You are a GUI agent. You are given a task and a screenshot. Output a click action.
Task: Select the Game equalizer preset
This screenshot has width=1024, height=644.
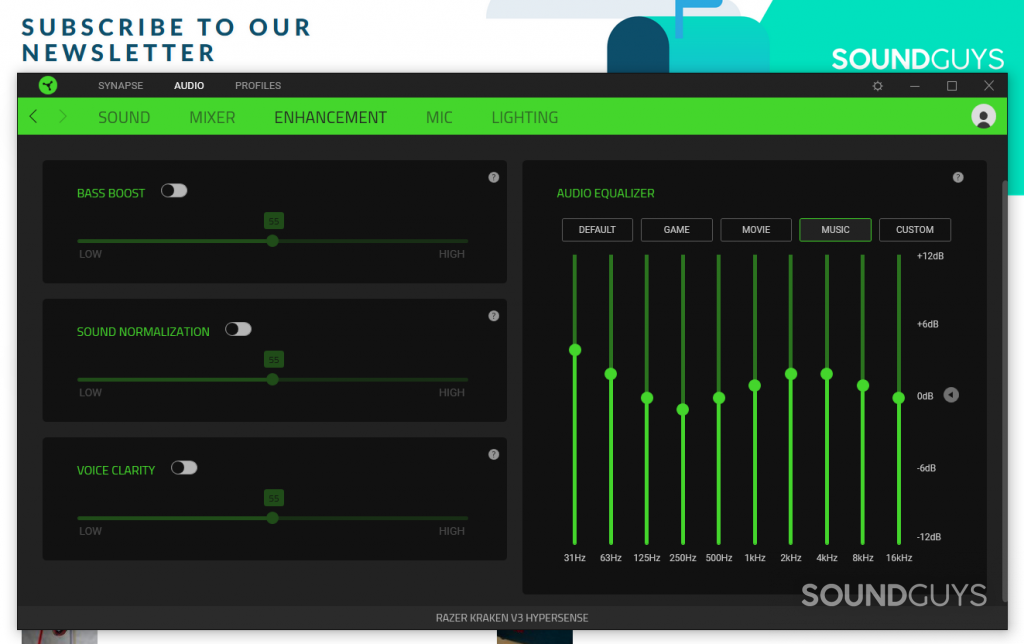coord(677,229)
